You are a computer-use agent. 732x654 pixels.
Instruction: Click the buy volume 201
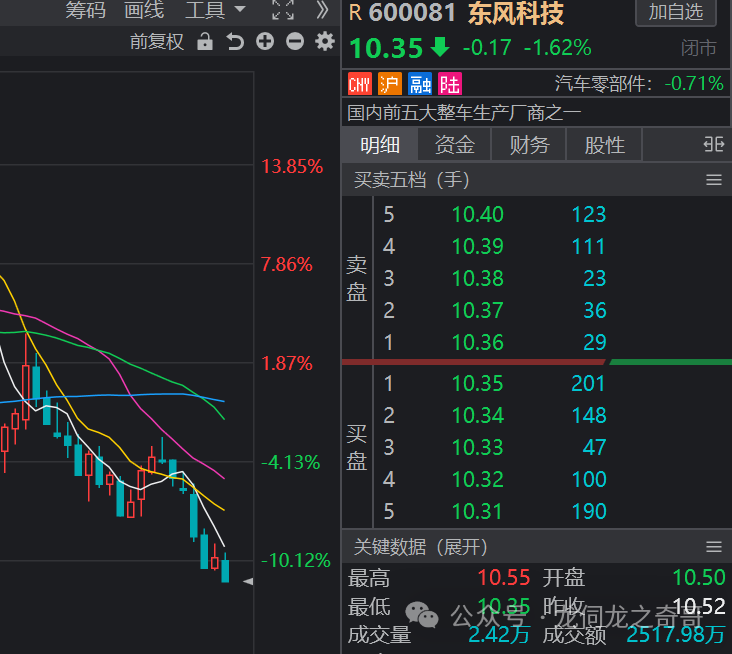(x=588, y=384)
